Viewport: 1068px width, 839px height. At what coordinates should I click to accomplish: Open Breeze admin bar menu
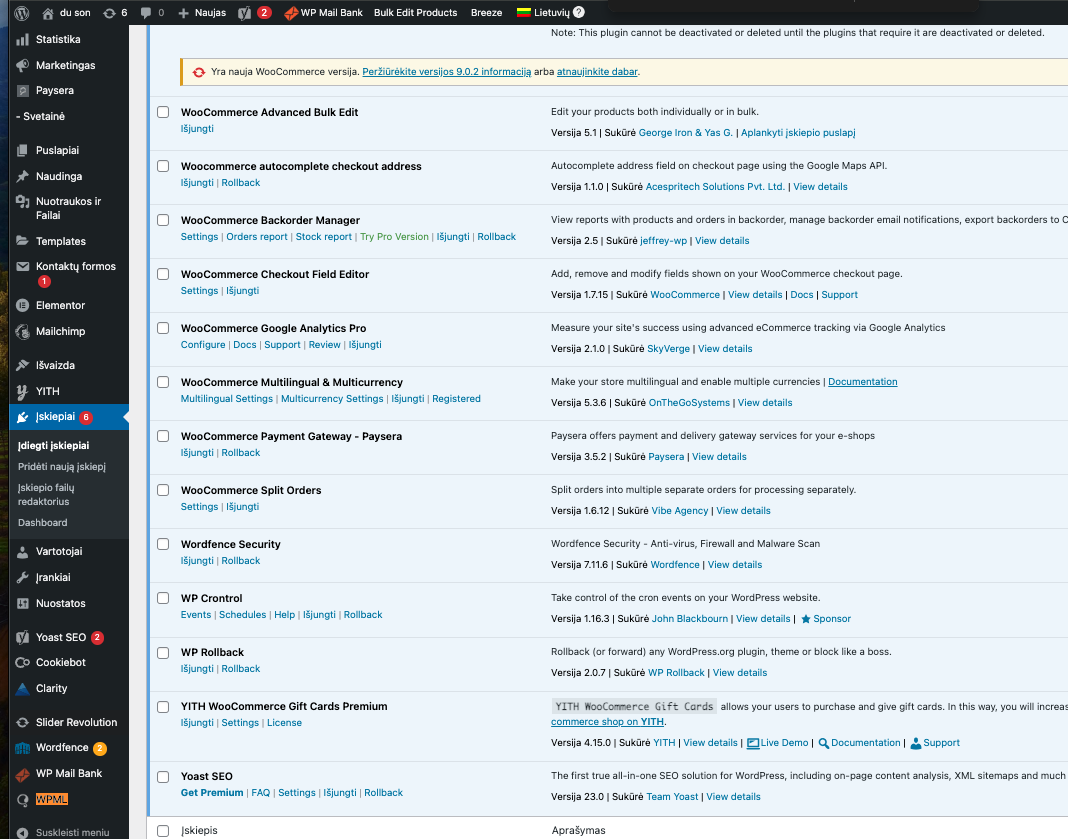[486, 12]
